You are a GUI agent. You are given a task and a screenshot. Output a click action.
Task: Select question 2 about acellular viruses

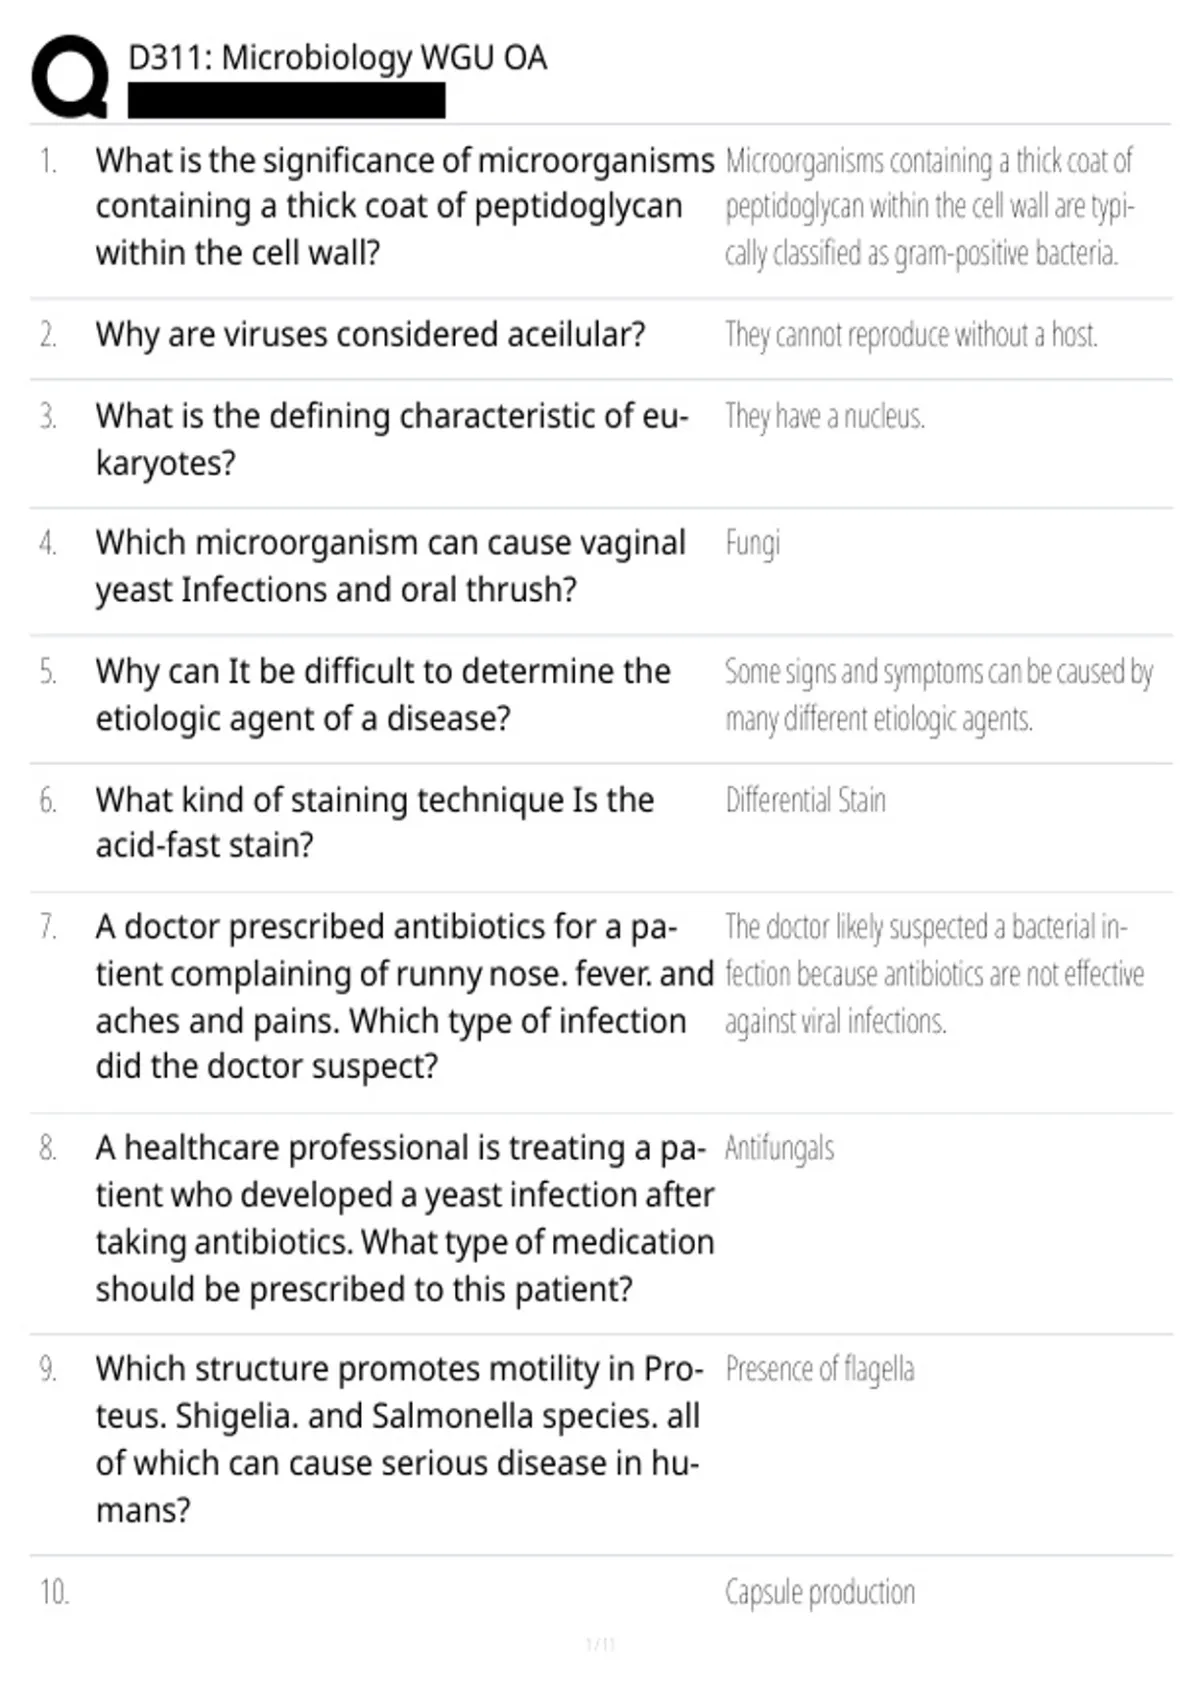point(371,334)
